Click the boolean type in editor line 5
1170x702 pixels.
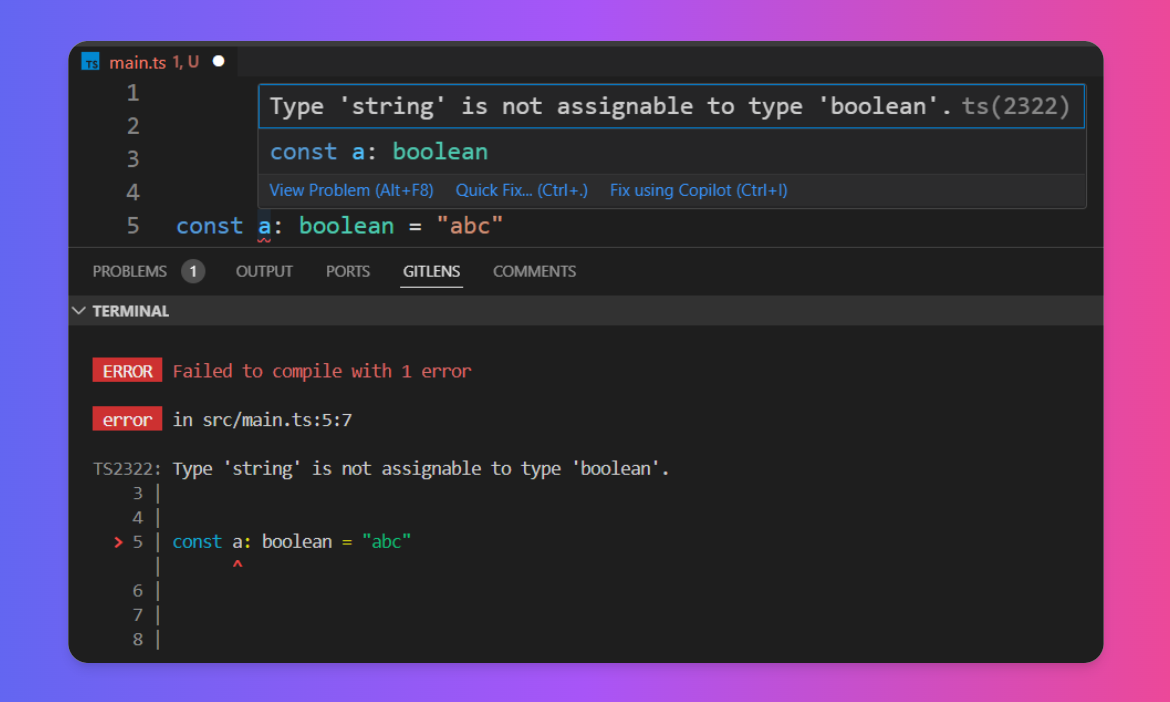(346, 225)
